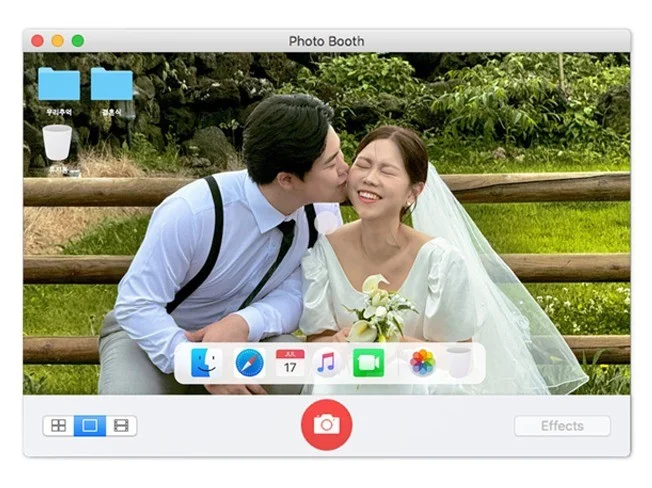Click the Photo Booth title bar

pyautogui.click(x=326, y=41)
